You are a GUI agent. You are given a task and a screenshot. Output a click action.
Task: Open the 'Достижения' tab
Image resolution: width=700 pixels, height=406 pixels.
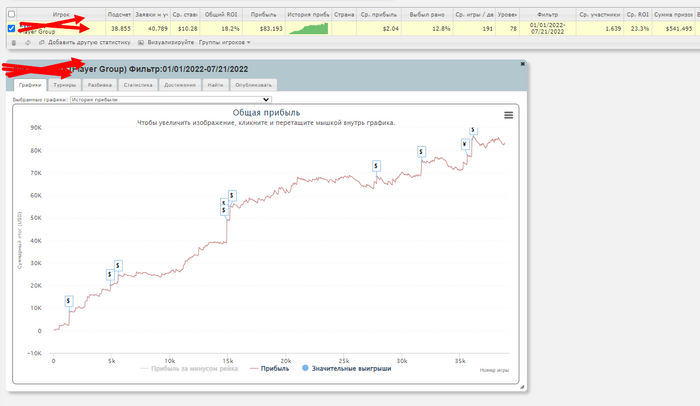pyautogui.click(x=179, y=85)
